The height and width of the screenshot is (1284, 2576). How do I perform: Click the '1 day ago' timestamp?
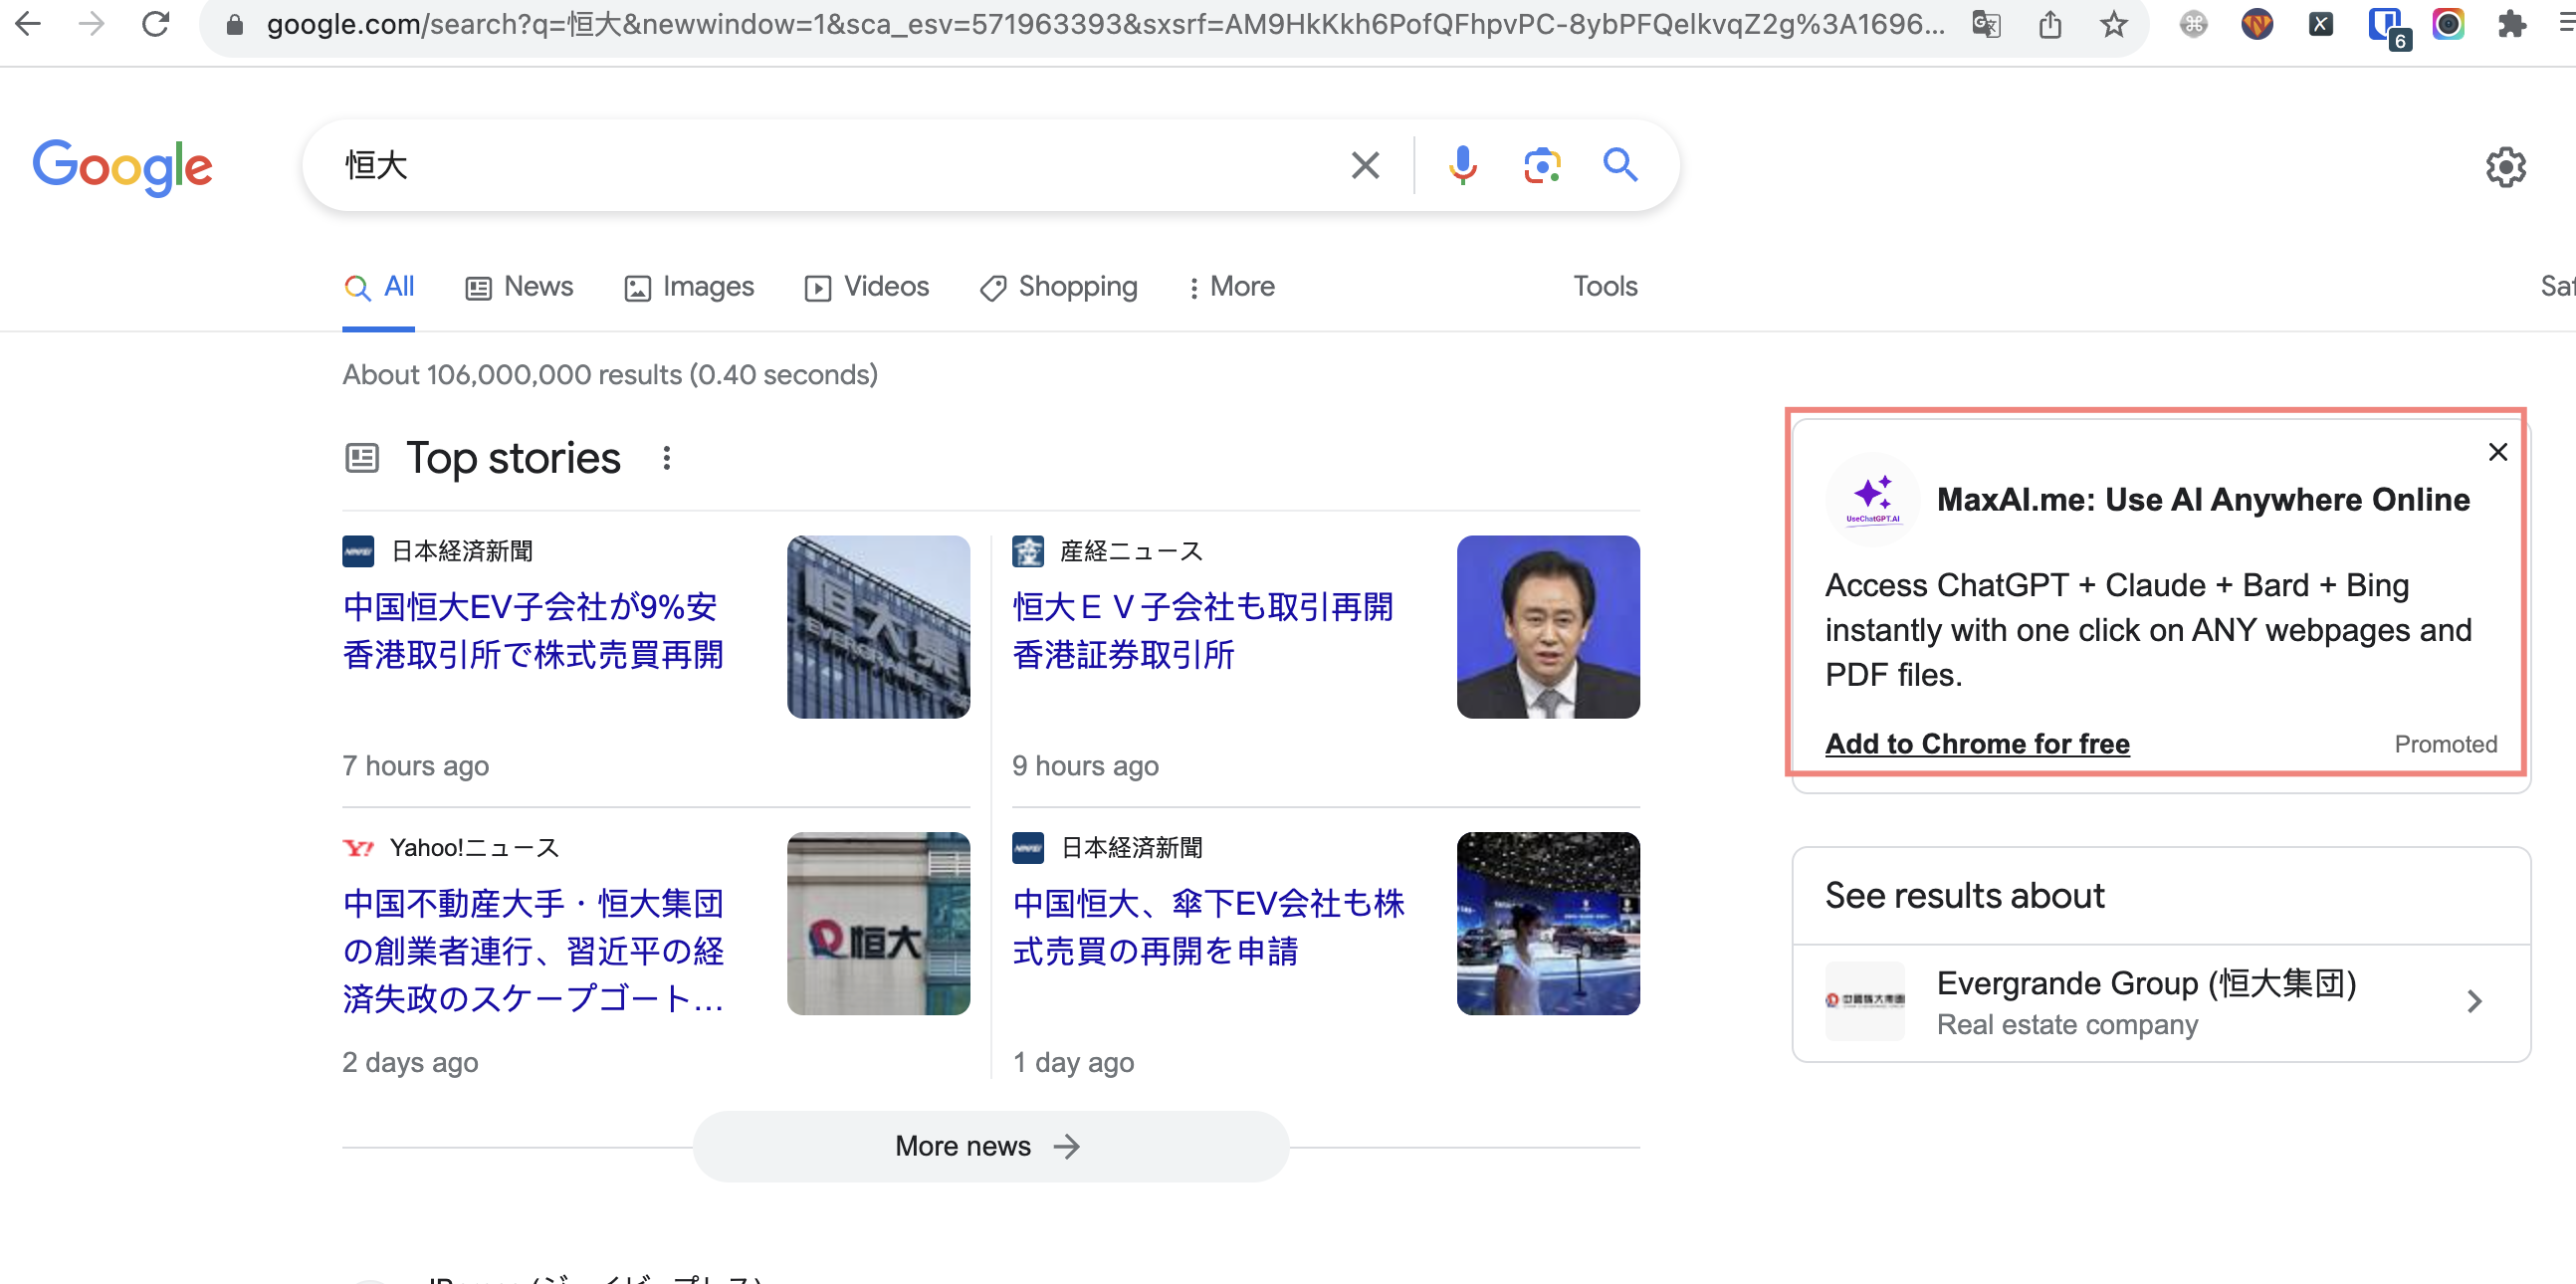point(1073,1062)
